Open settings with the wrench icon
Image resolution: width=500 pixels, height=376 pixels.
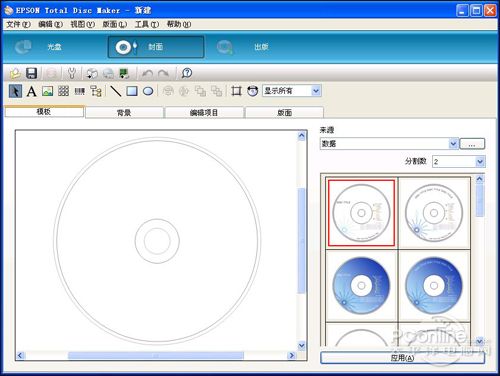[x=72, y=73]
